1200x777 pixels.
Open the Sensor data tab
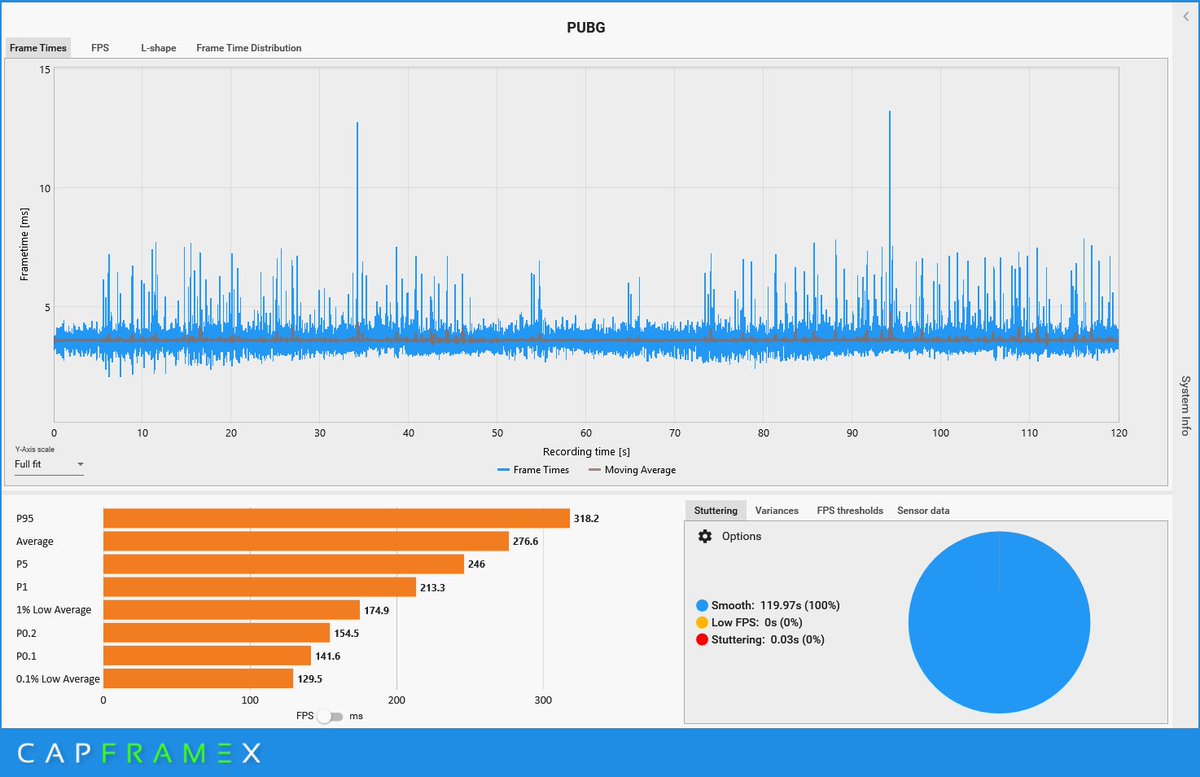tap(923, 510)
